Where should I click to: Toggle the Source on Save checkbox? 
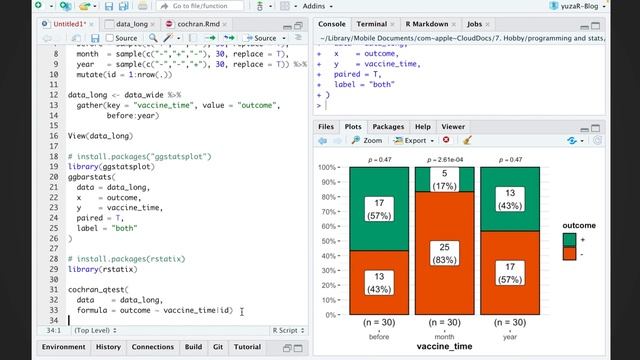(109, 38)
